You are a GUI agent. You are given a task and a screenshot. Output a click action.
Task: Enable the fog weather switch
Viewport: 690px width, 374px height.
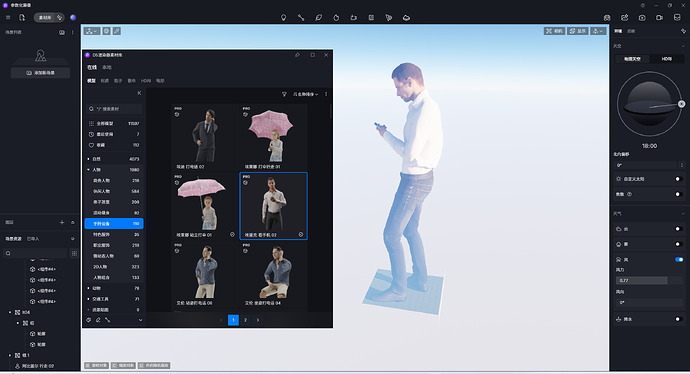pyautogui.click(x=679, y=244)
